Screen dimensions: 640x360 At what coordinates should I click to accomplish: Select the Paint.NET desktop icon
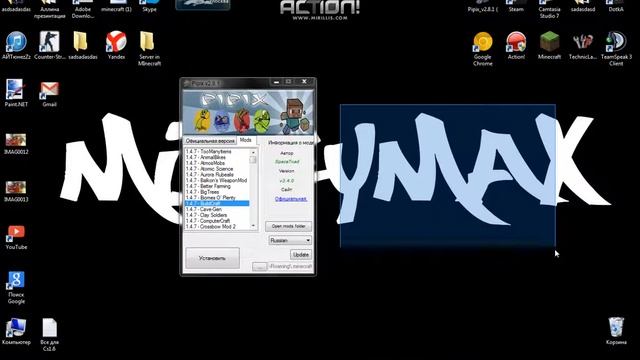pos(16,93)
